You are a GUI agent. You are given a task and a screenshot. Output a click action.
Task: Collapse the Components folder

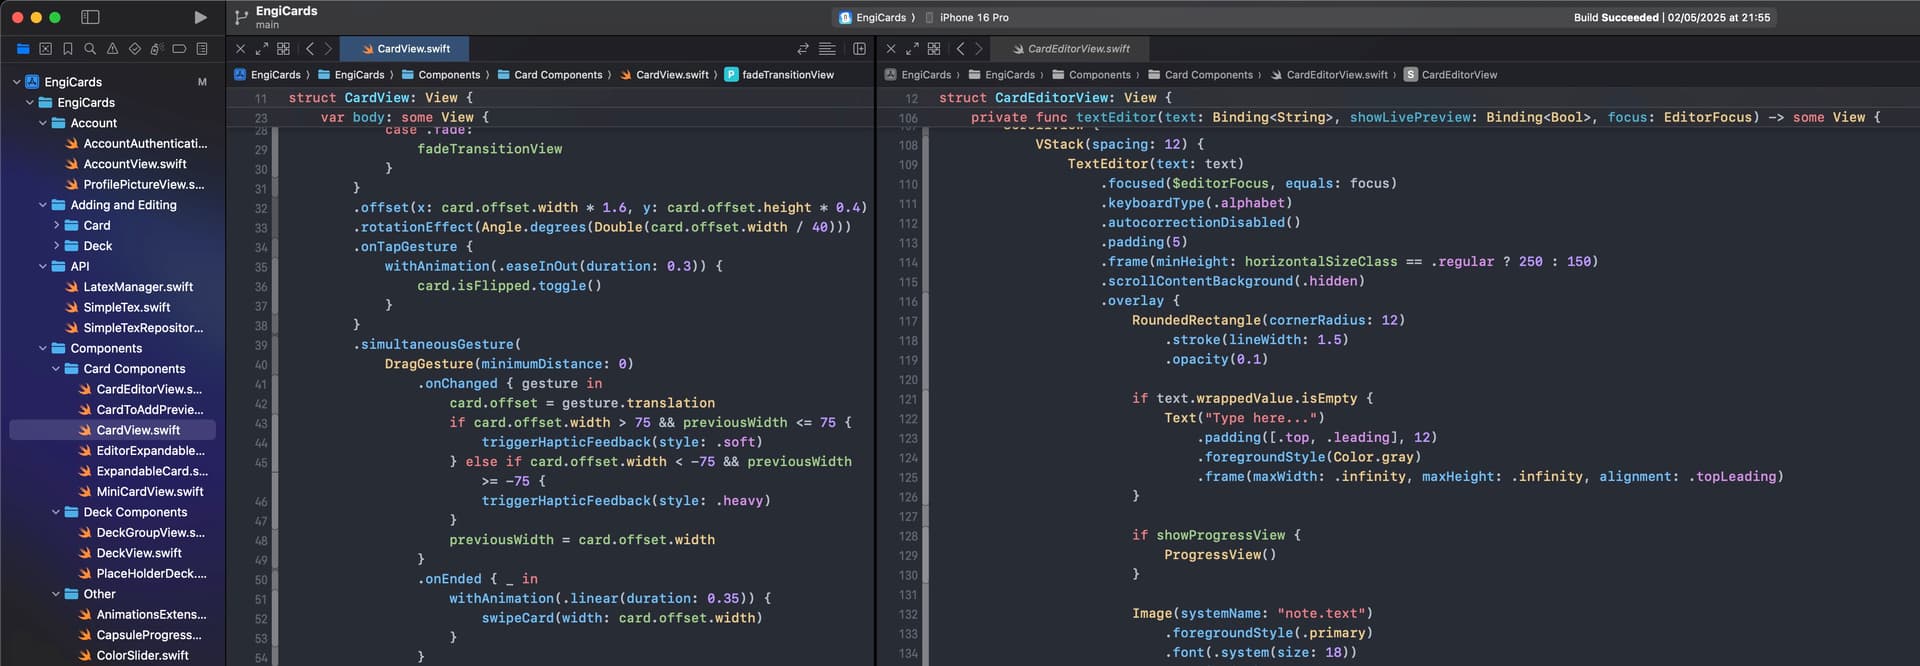[x=43, y=348]
